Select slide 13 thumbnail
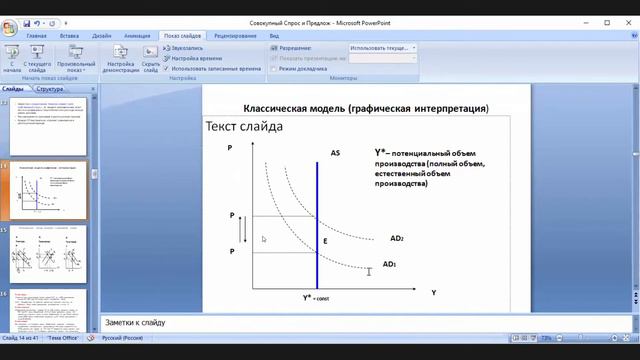This screenshot has height=360, width=640. pos(48,127)
